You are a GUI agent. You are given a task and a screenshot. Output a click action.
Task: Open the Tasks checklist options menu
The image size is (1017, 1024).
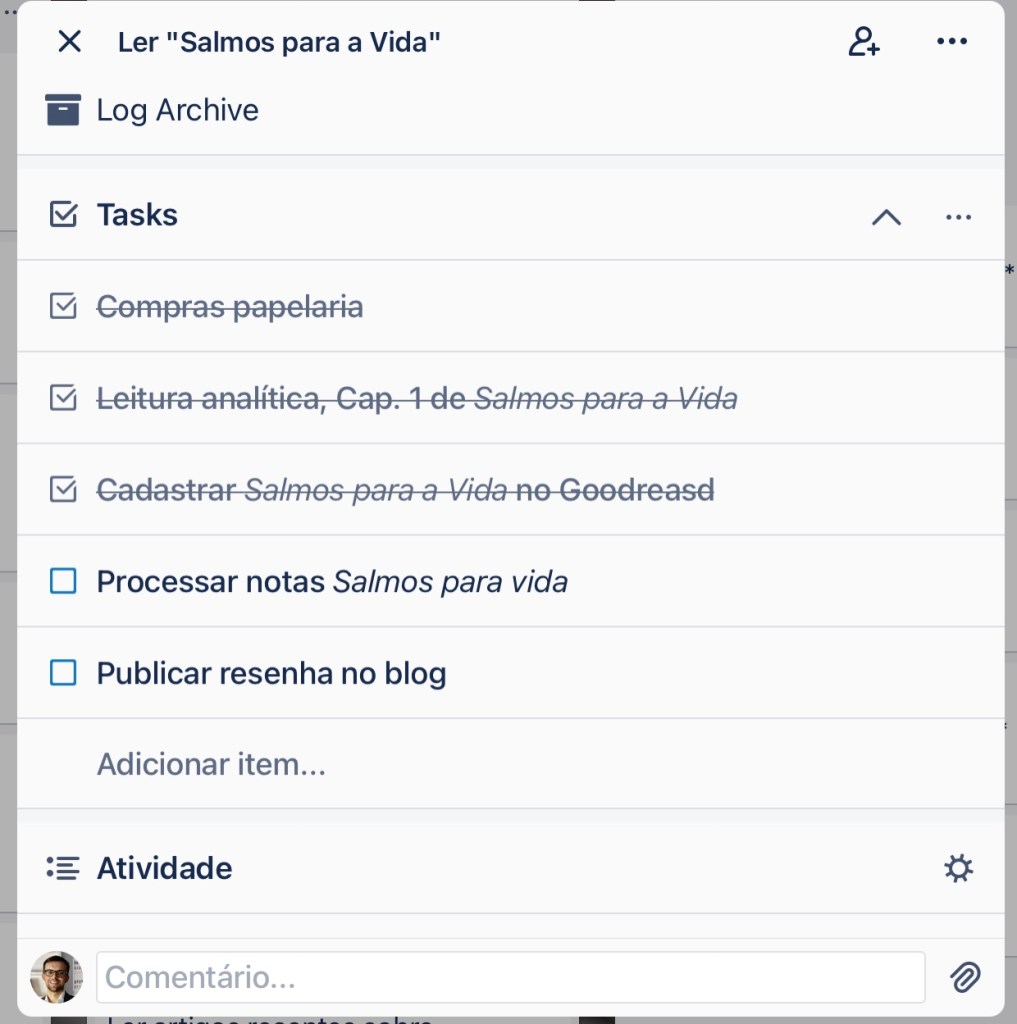point(958,217)
